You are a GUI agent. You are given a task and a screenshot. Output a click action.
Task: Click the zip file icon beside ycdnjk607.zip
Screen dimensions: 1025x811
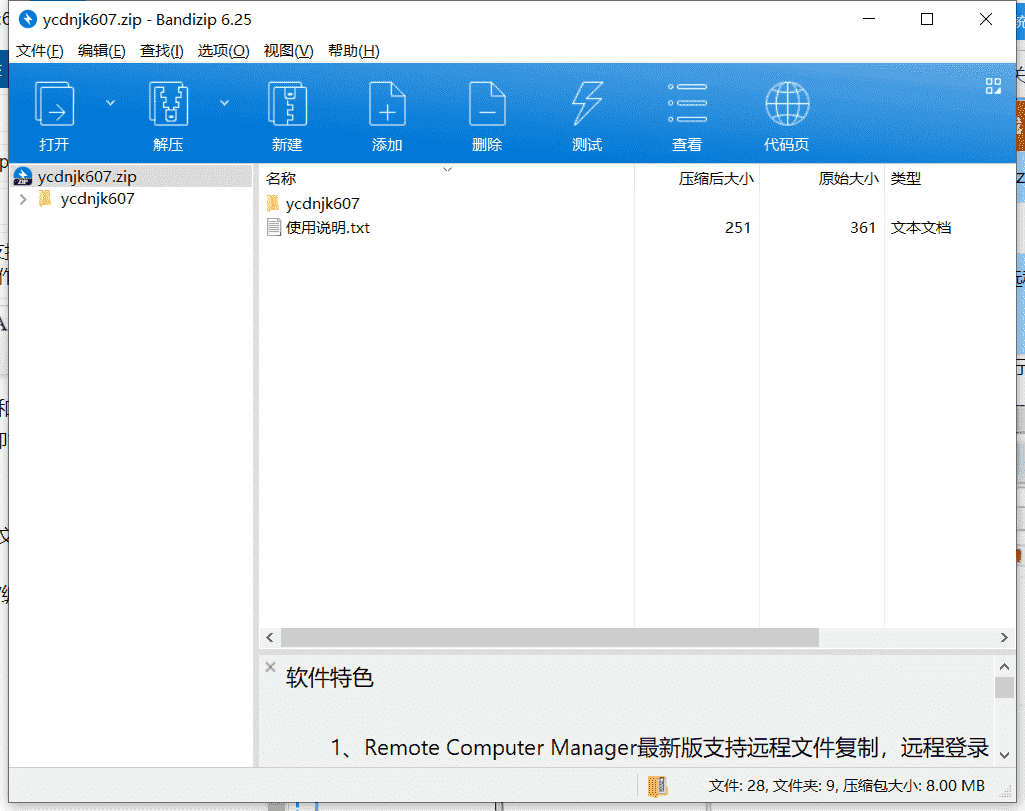[23, 176]
